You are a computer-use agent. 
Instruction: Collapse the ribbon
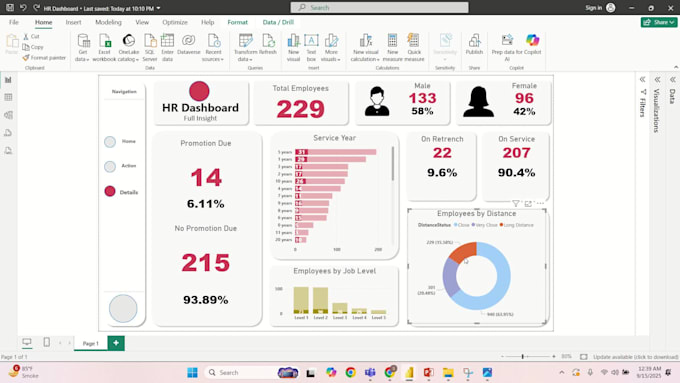point(676,67)
